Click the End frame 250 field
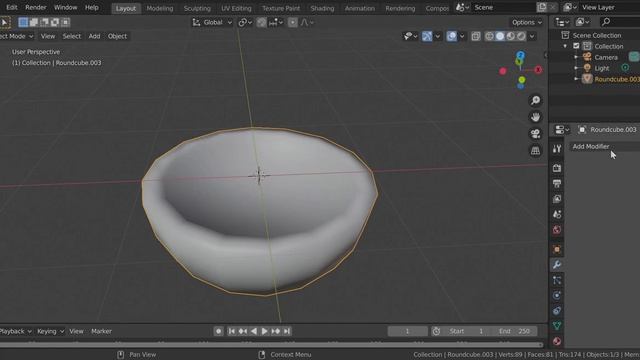The width and height of the screenshot is (640, 360). [514, 331]
